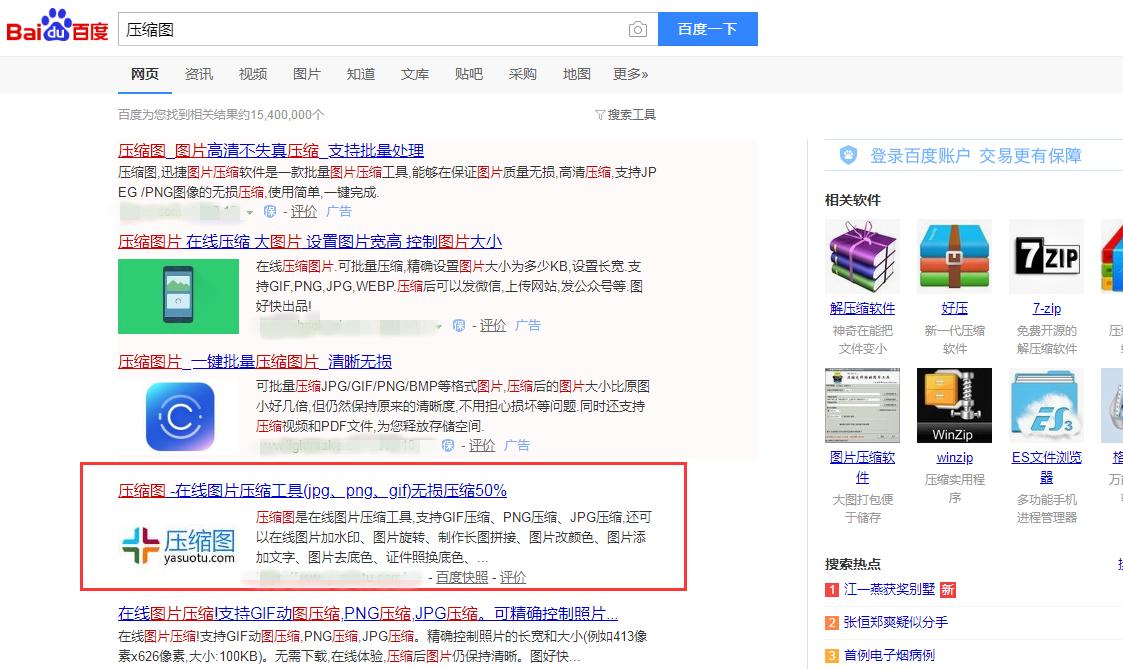Expand the 更多 dropdown menu
Viewport: 1123px width, 669px height.
[631, 74]
